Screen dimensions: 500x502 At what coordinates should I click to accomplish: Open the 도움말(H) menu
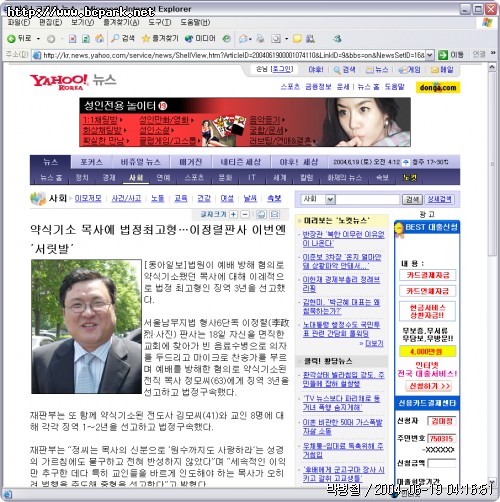tap(195, 23)
